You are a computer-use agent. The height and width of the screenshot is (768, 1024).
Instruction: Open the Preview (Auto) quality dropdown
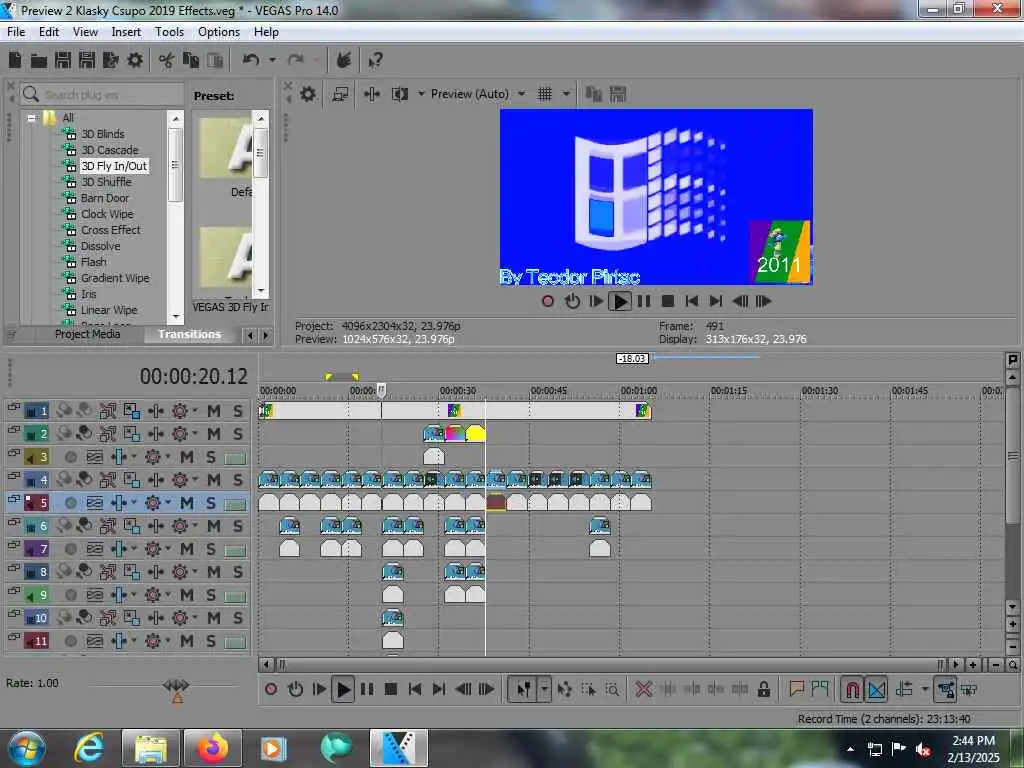coord(521,94)
